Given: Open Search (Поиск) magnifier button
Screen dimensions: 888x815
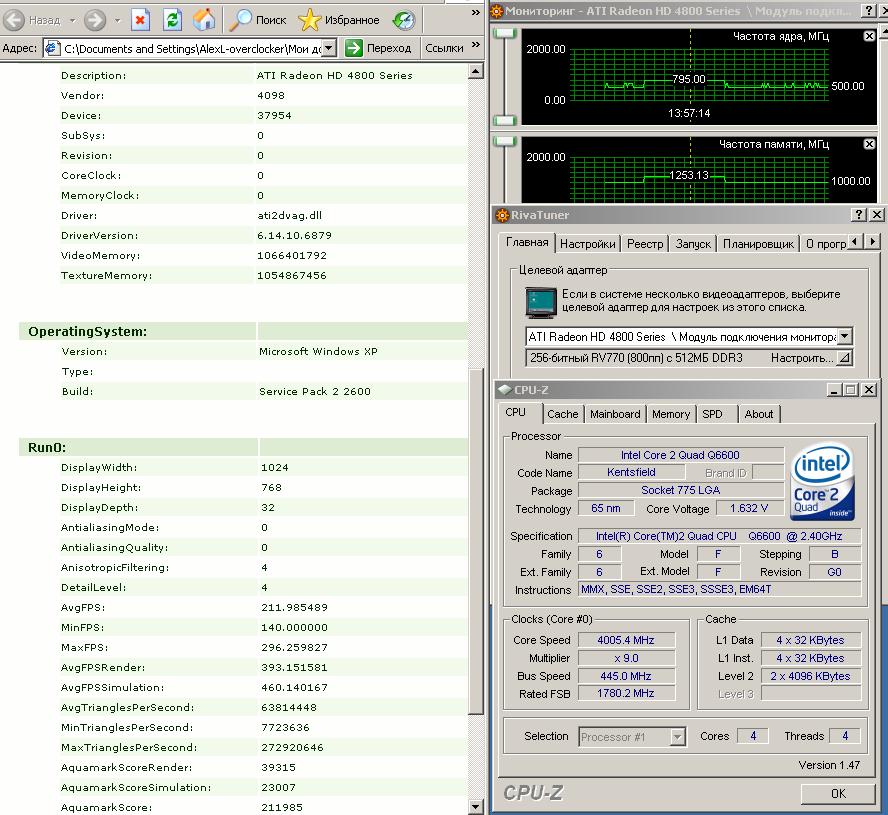Looking at the screenshot, I should point(258,20).
